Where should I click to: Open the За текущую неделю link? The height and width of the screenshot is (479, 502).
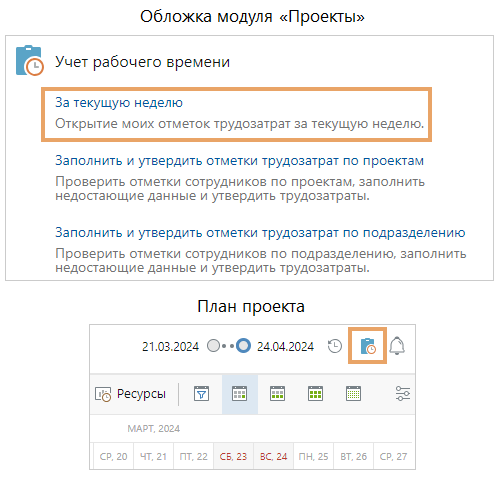[119, 102]
